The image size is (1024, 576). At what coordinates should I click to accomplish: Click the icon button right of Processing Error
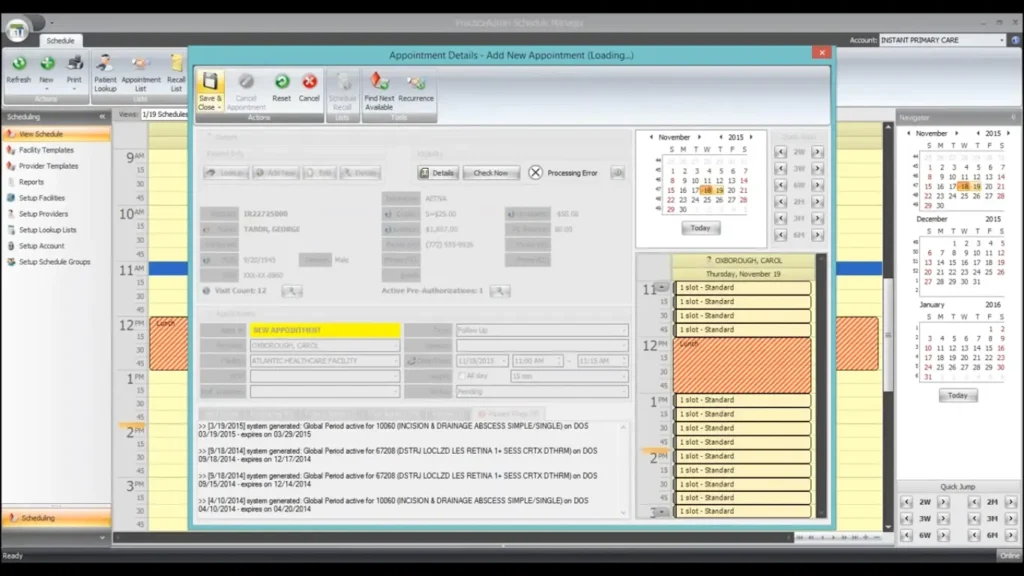point(617,172)
